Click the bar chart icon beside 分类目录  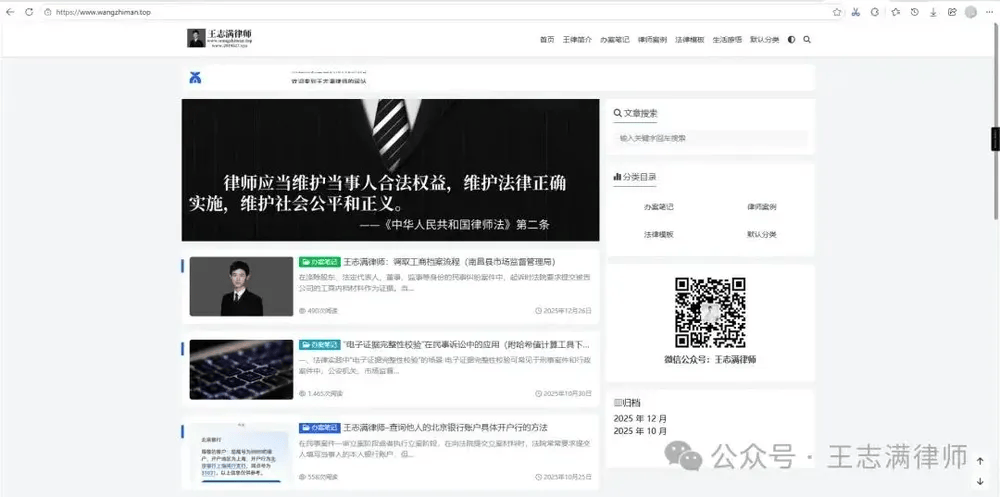pos(617,177)
